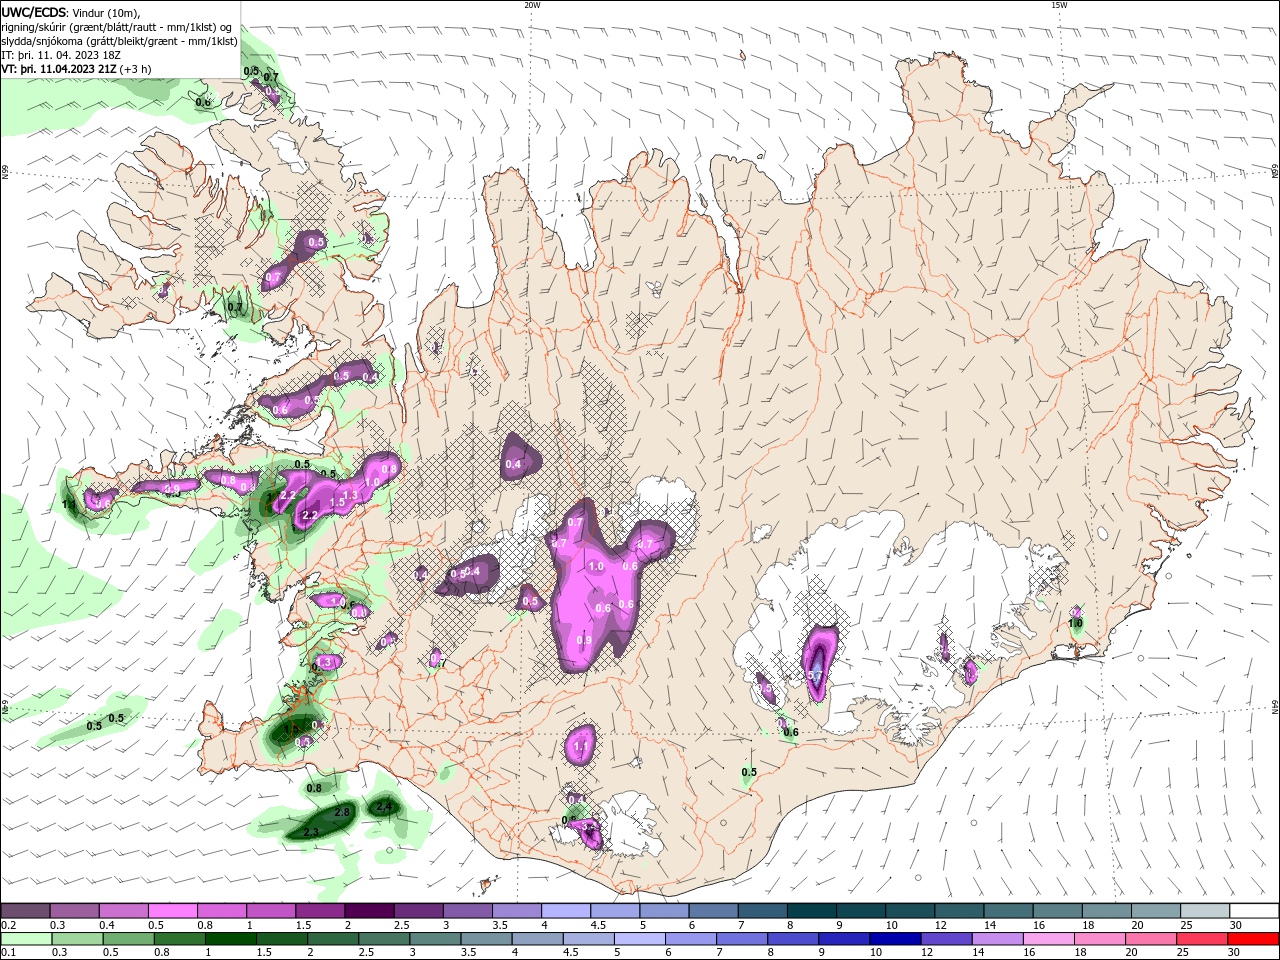Click the snow legend swatch between 12 and 14
The height and width of the screenshot is (960, 1280).
(959, 910)
